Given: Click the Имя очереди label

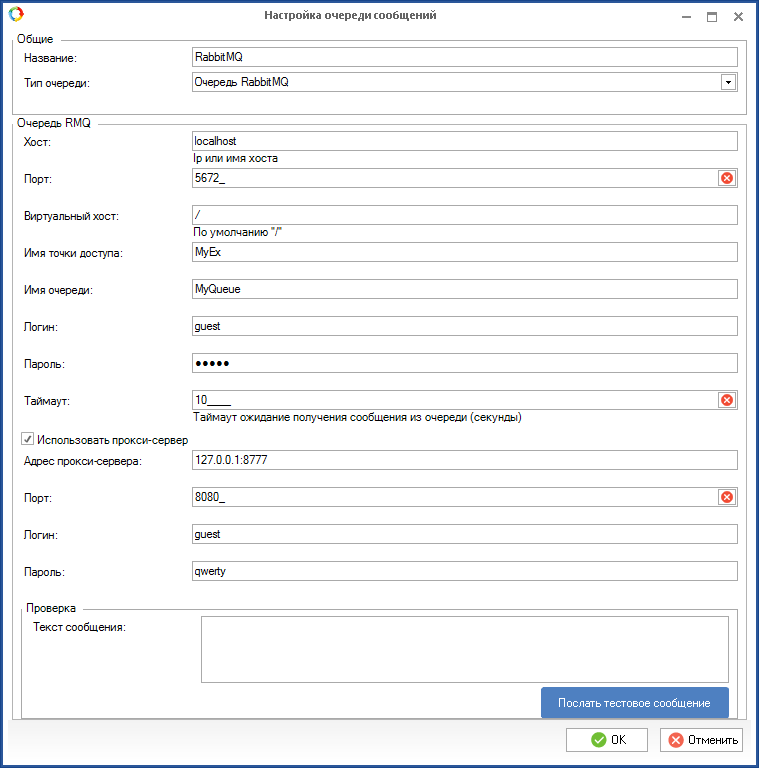Looking at the screenshot, I should (x=58, y=290).
